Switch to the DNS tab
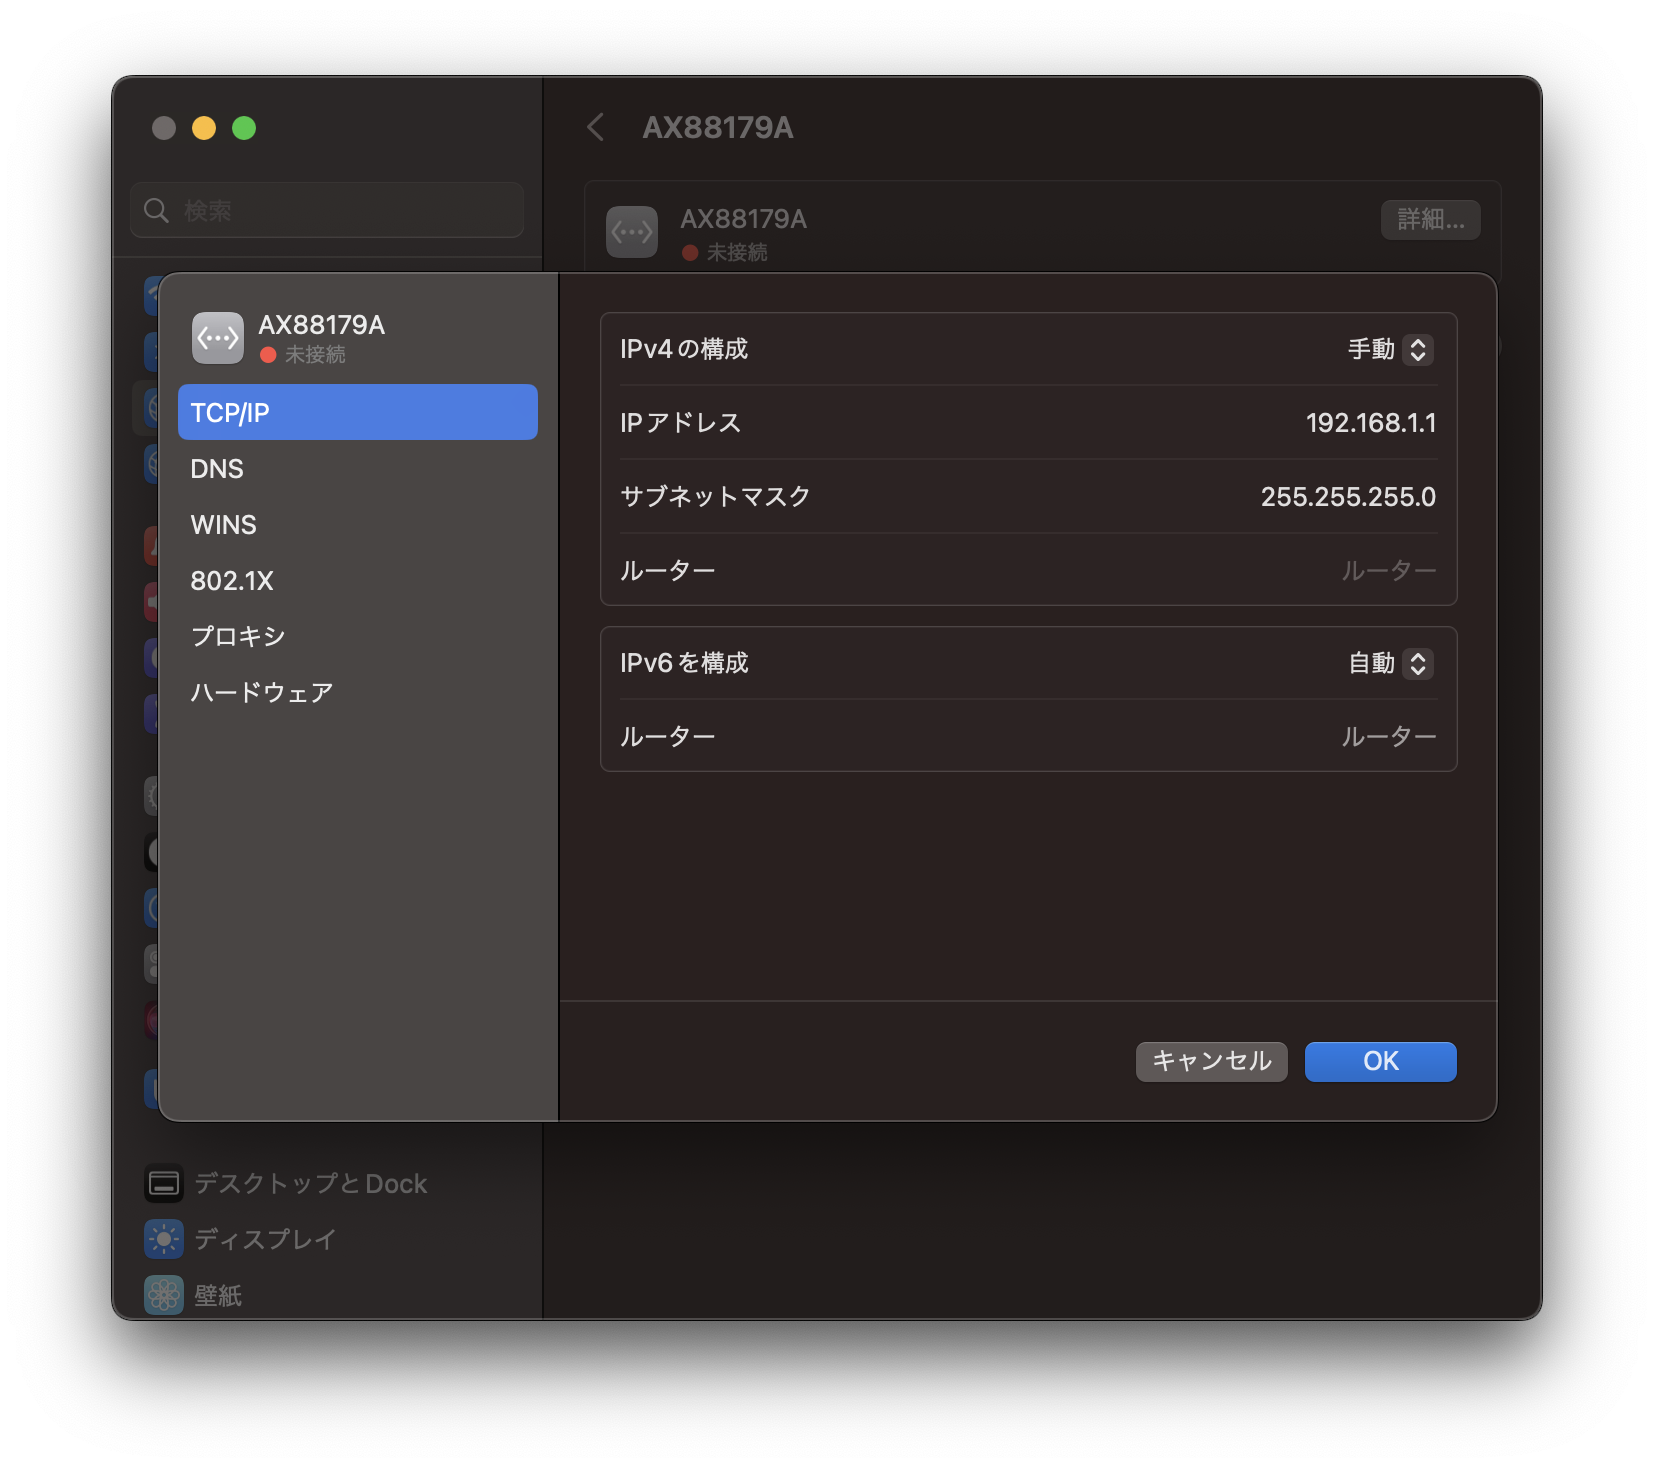 [217, 468]
